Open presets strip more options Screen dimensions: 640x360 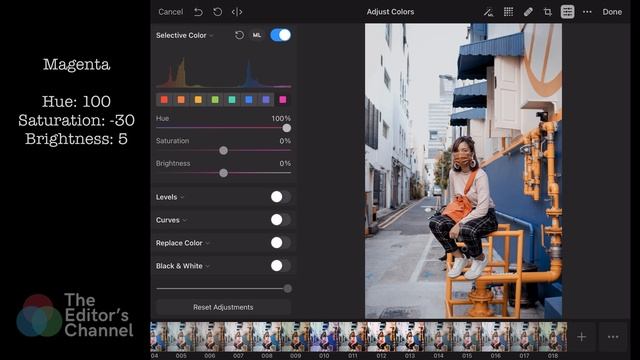pyautogui.click(x=613, y=337)
